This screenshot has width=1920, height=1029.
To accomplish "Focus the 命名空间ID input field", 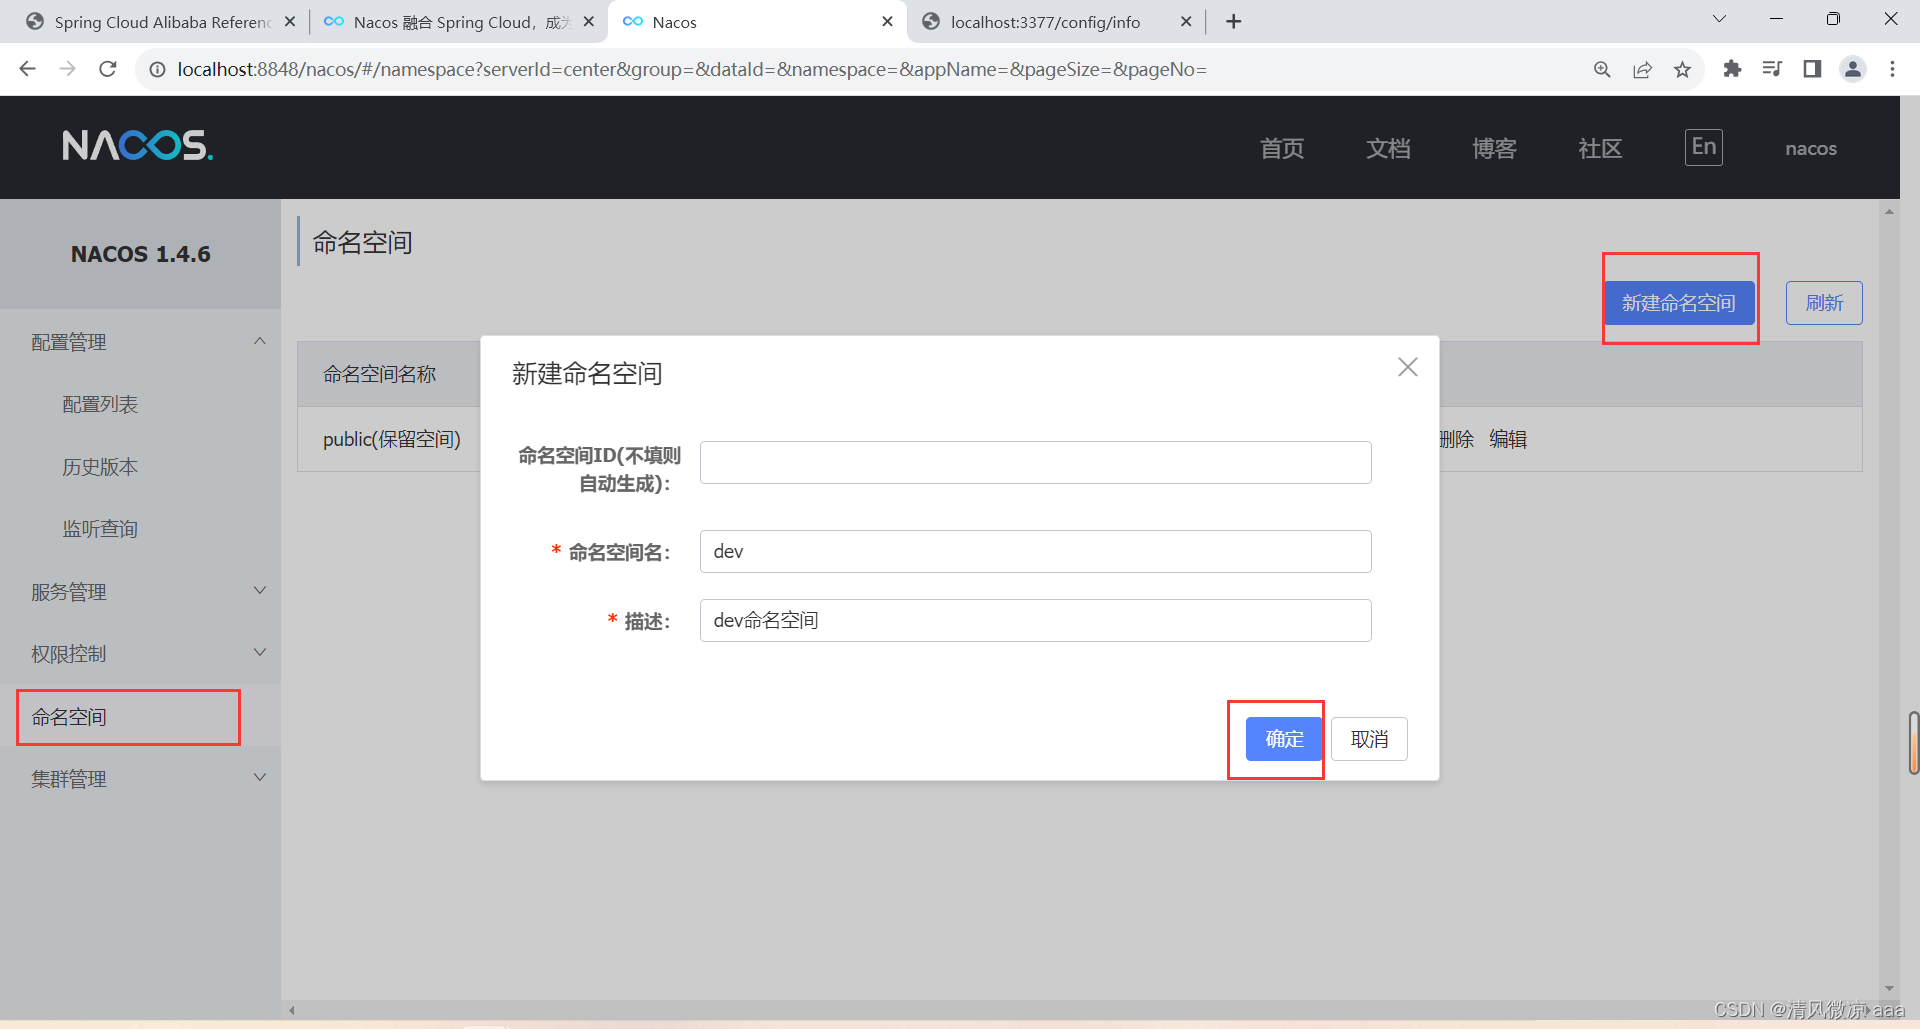I will 1035,462.
